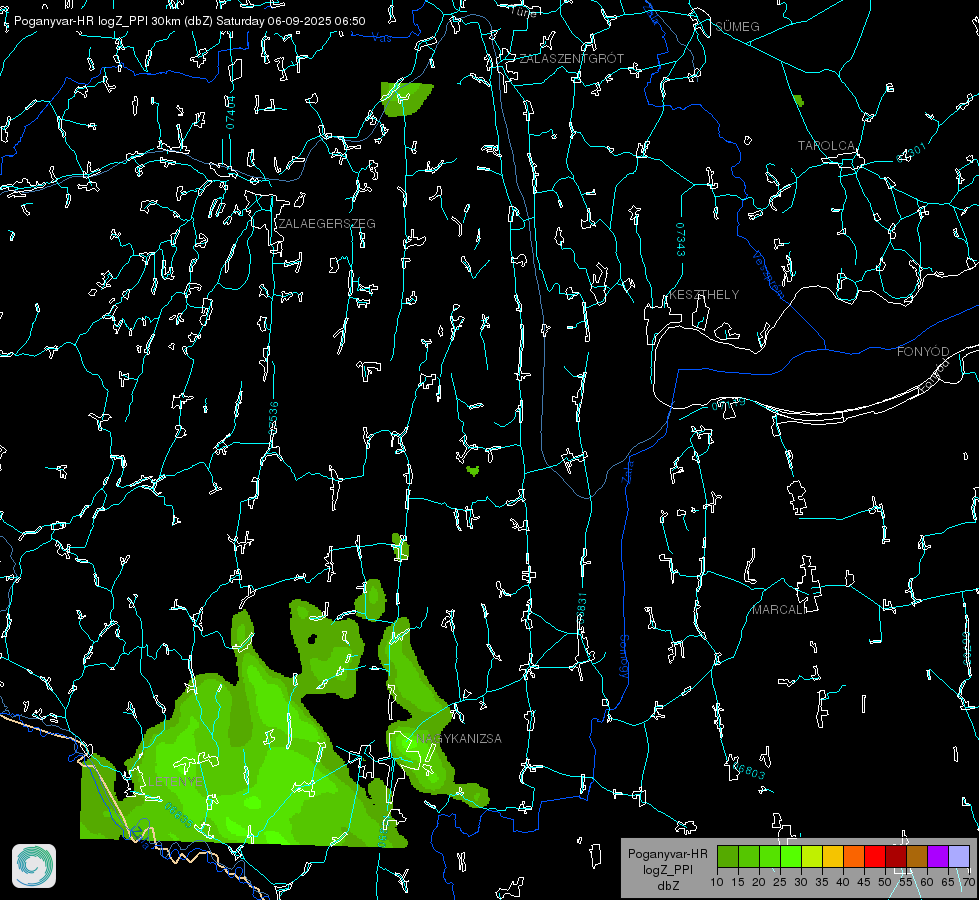Image resolution: width=979 pixels, height=900 pixels.
Task: Click the legend scale value 35
Action: [822, 883]
